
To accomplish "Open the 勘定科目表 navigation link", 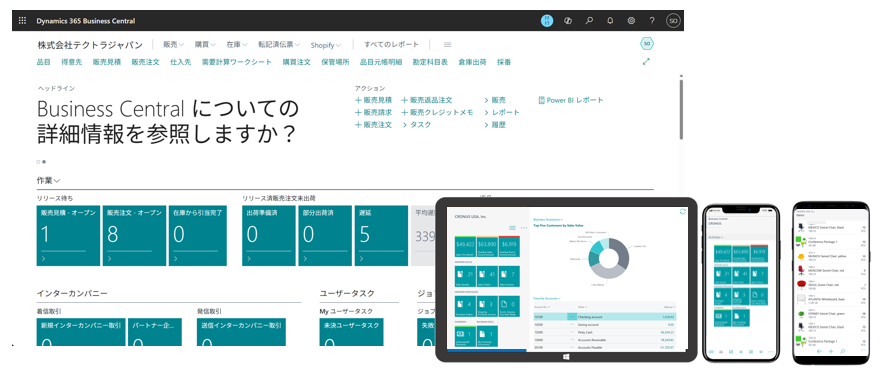I will (x=430, y=62).
